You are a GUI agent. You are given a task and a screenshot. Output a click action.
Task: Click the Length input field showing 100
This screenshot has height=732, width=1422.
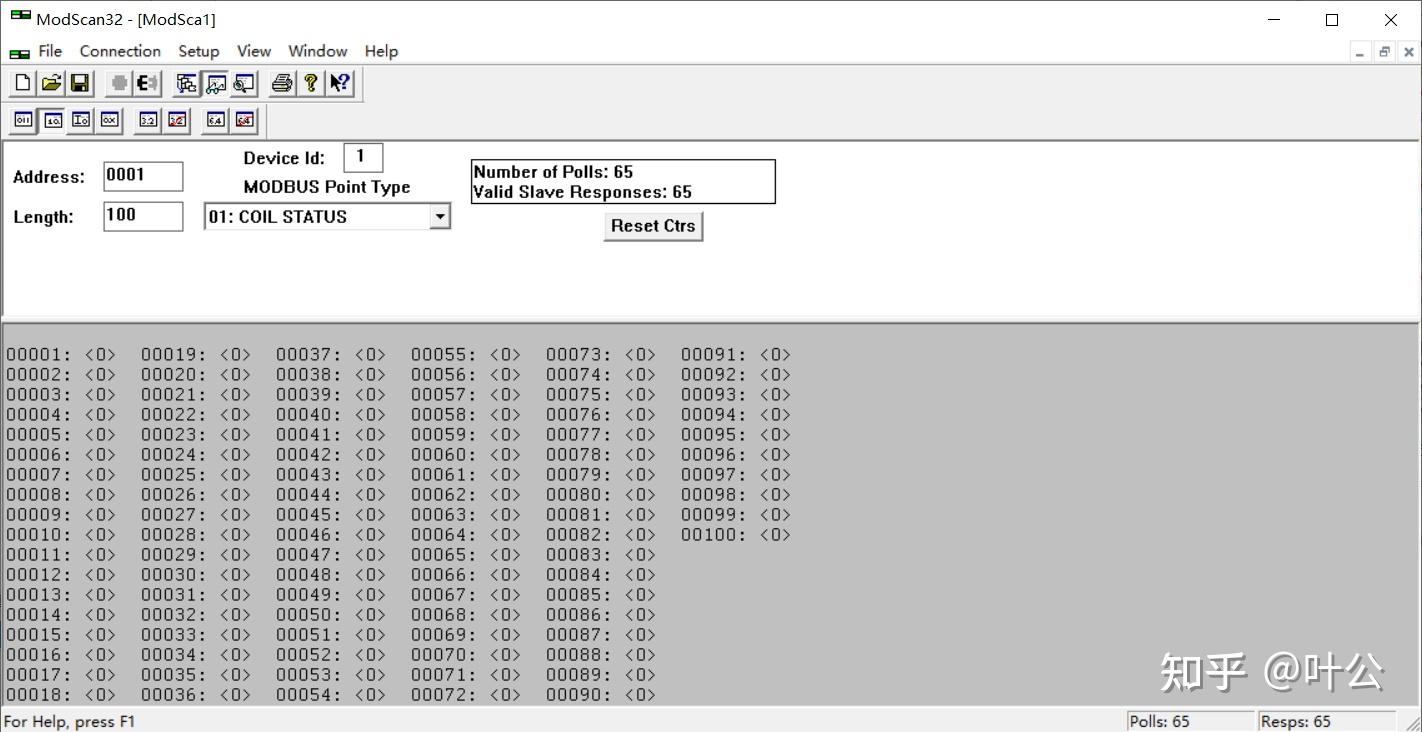pyautogui.click(x=143, y=216)
